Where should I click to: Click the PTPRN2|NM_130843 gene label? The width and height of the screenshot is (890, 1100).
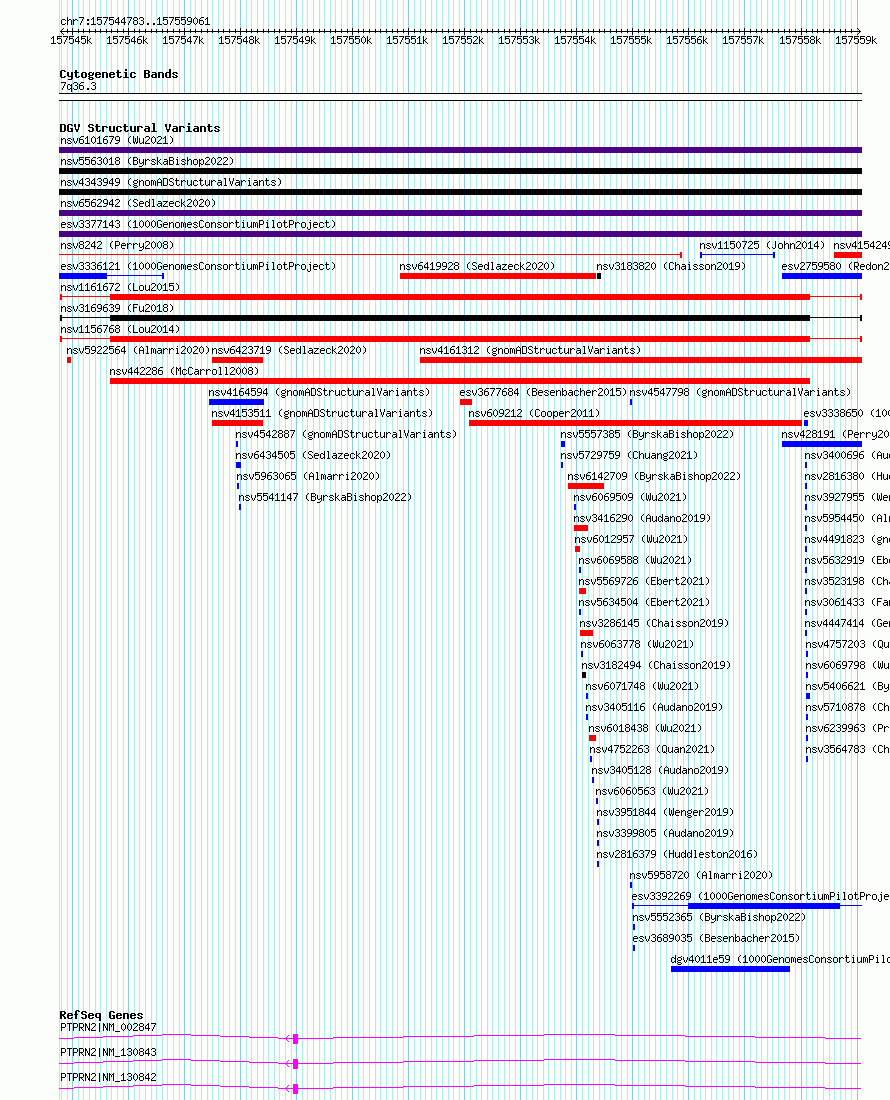coord(109,1054)
